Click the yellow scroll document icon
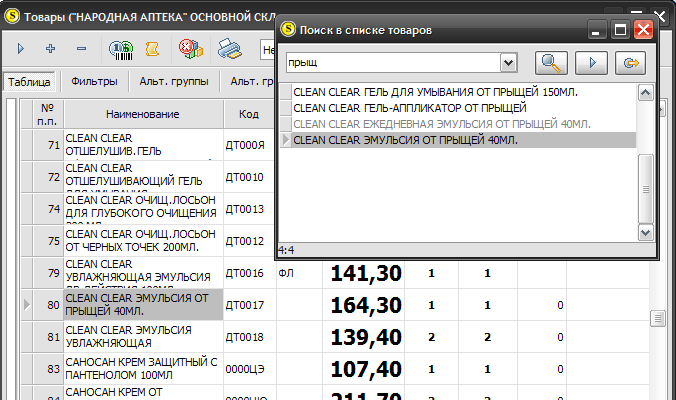Image resolution: width=676 pixels, height=400 pixels. coord(152,49)
